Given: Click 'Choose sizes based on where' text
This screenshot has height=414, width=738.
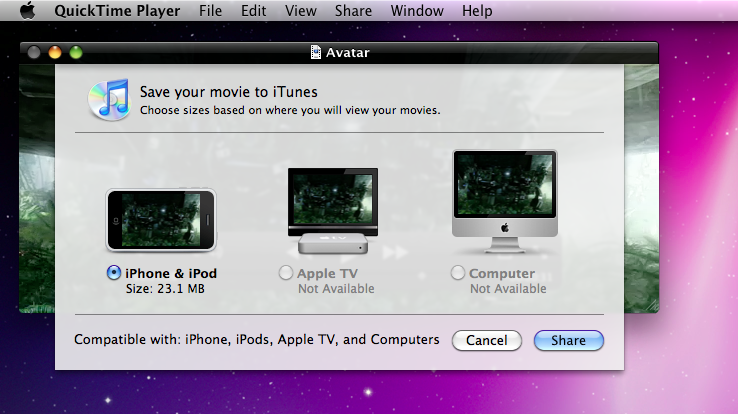Looking at the screenshot, I should 290,111.
